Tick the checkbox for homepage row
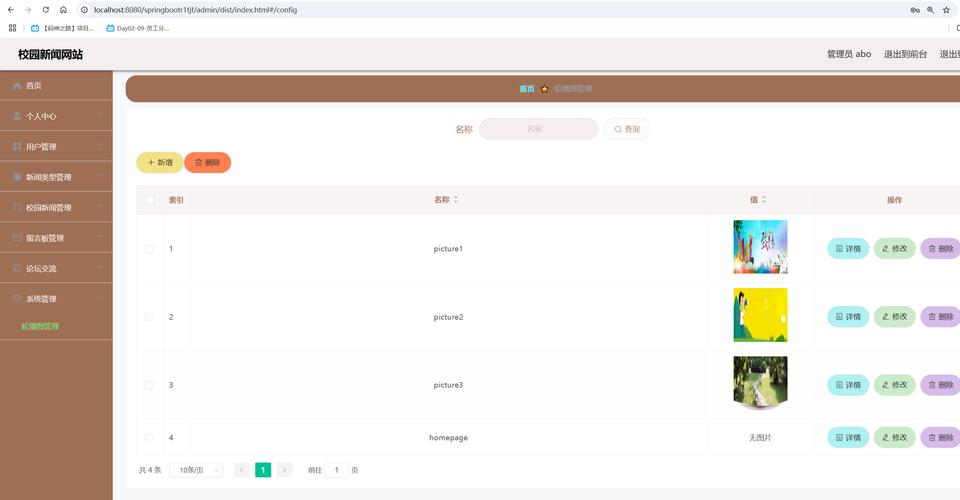The height and width of the screenshot is (500, 960). click(x=150, y=438)
